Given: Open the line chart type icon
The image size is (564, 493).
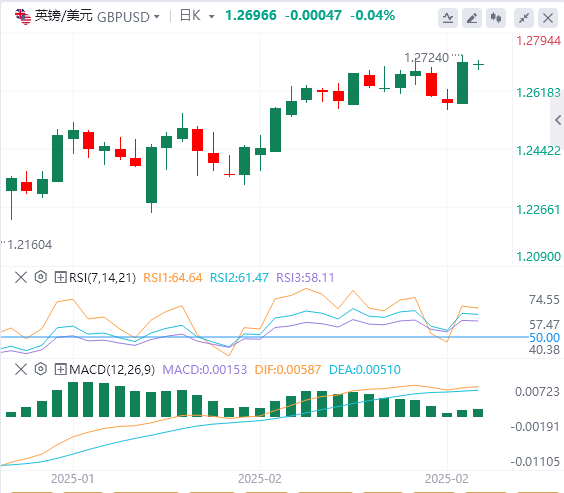Looking at the screenshot, I should pyautogui.click(x=448, y=18).
